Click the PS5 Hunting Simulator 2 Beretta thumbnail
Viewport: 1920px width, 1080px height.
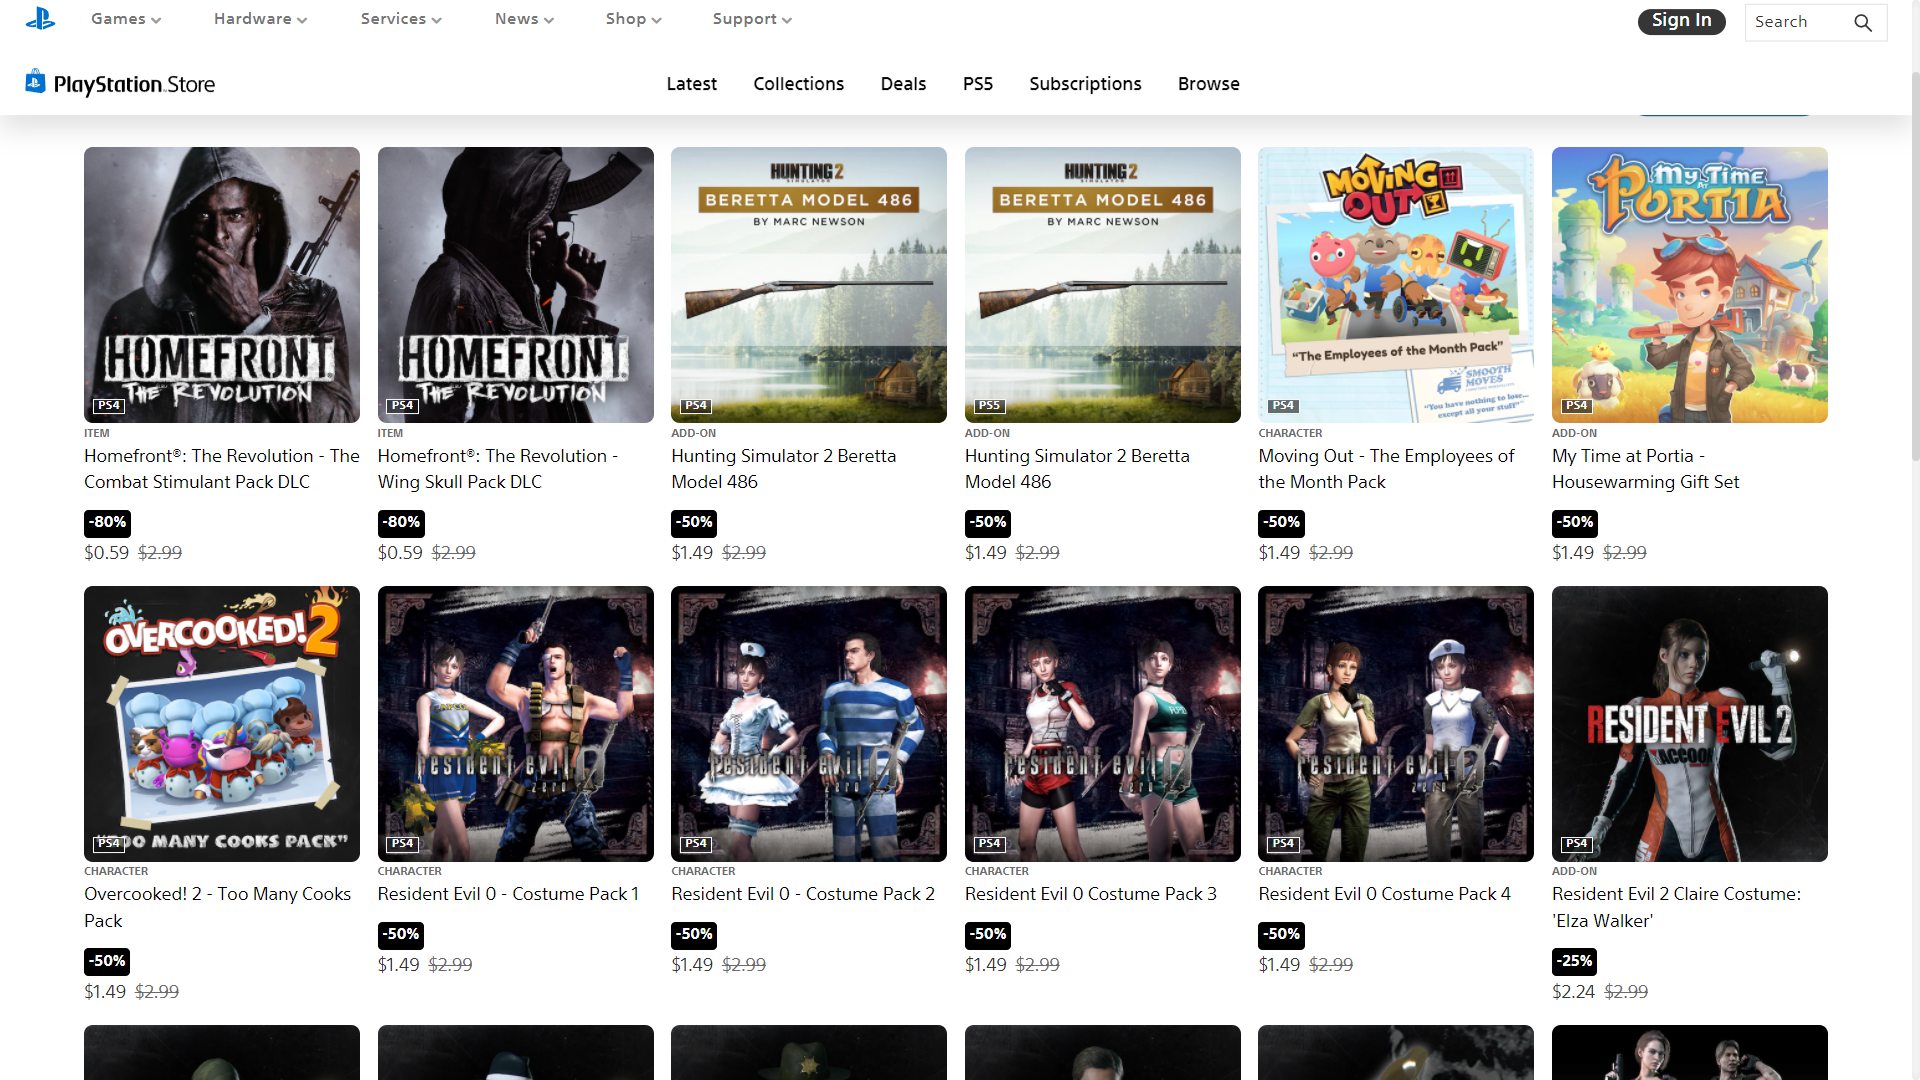pos(1102,285)
